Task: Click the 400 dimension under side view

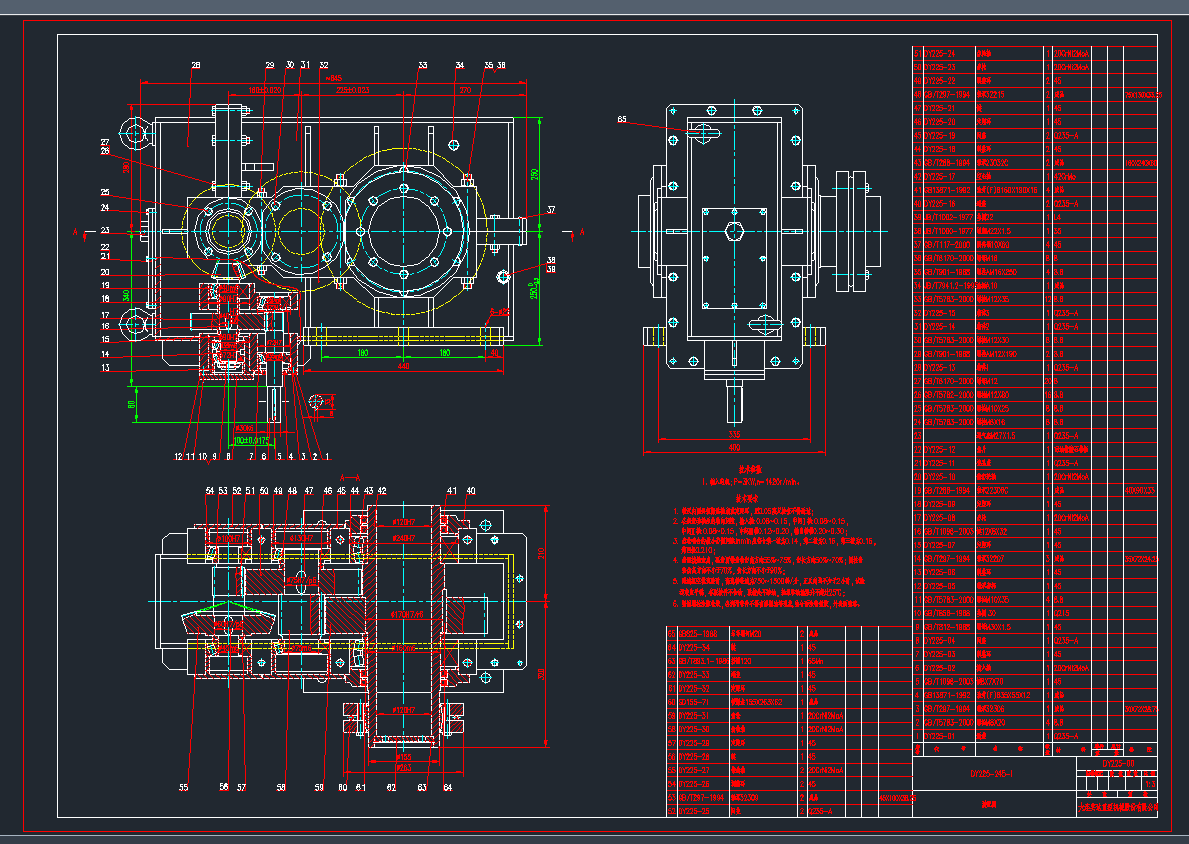Action: click(x=735, y=447)
